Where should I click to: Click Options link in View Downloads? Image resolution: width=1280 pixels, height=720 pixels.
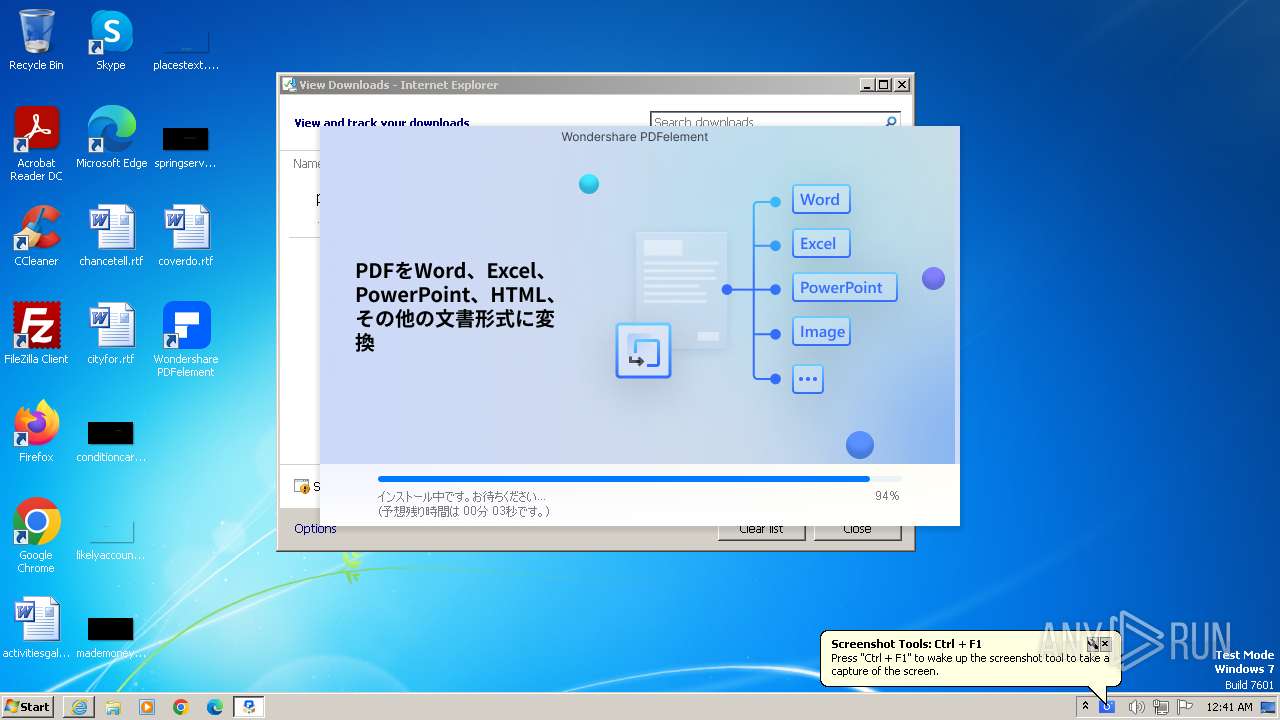pos(315,529)
